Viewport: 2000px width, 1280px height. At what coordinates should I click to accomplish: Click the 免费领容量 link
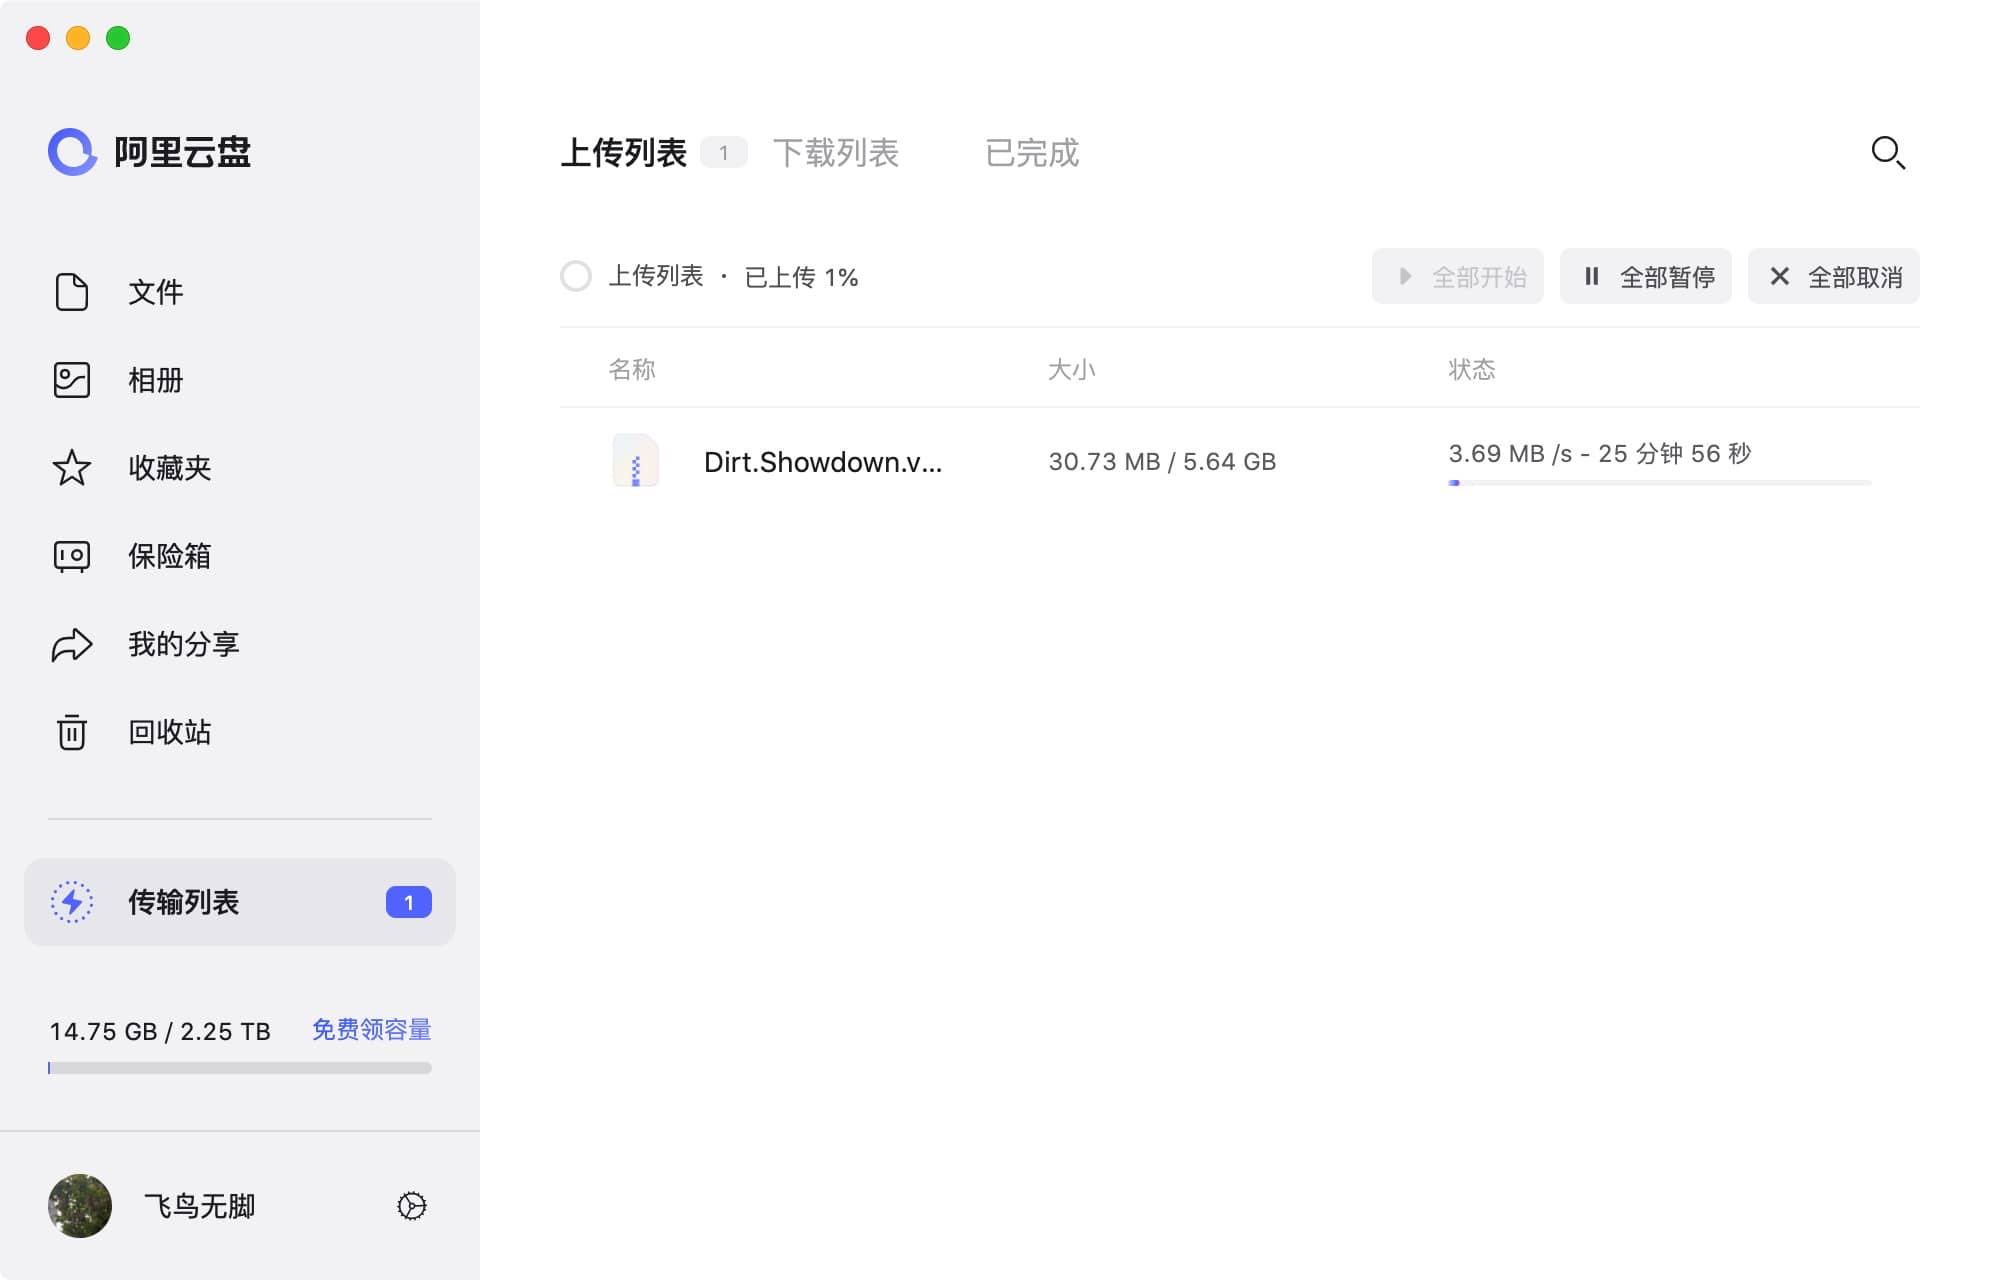pyautogui.click(x=371, y=1030)
